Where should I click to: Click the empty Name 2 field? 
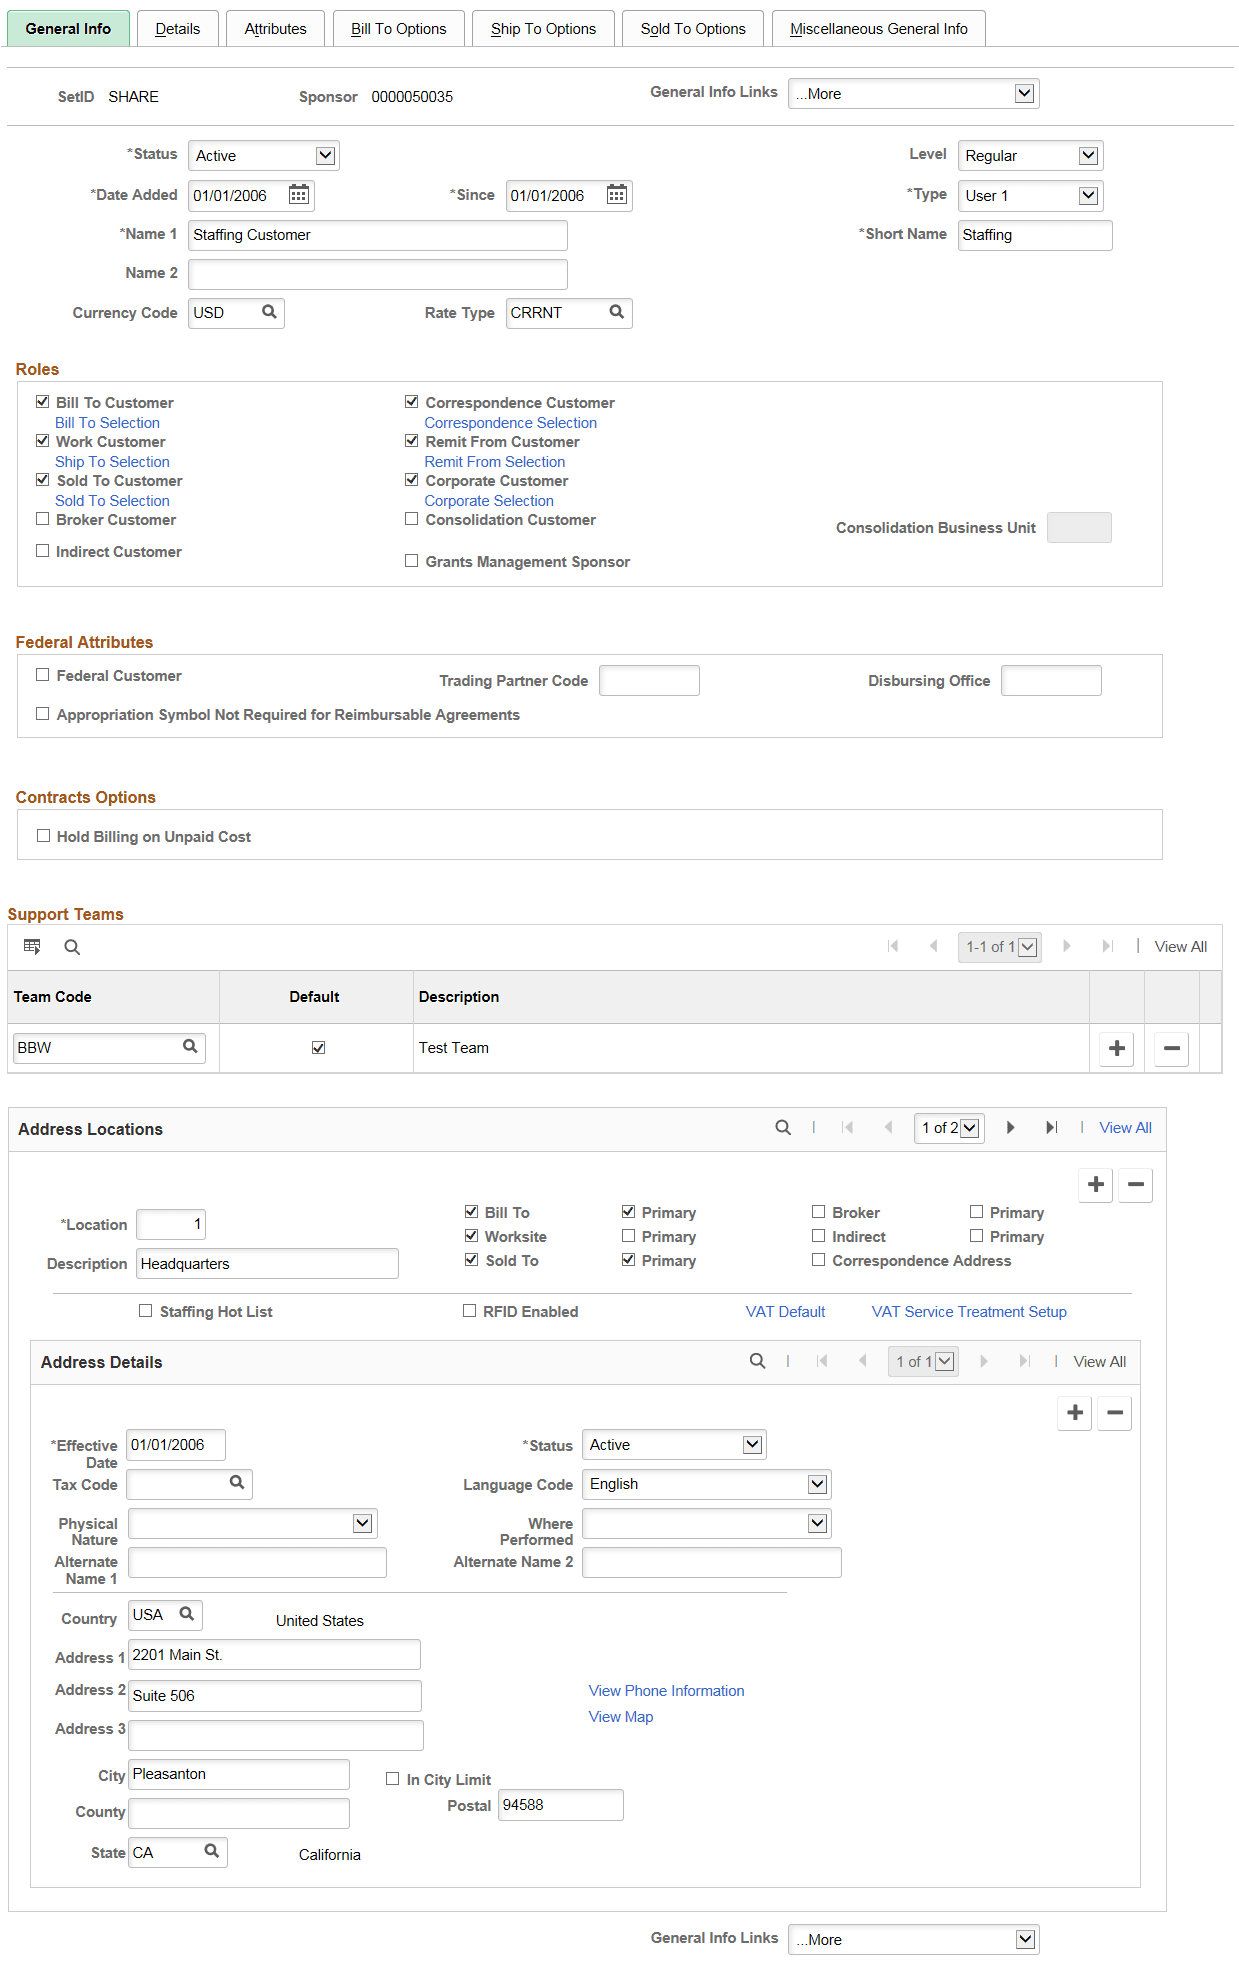coord(378,274)
